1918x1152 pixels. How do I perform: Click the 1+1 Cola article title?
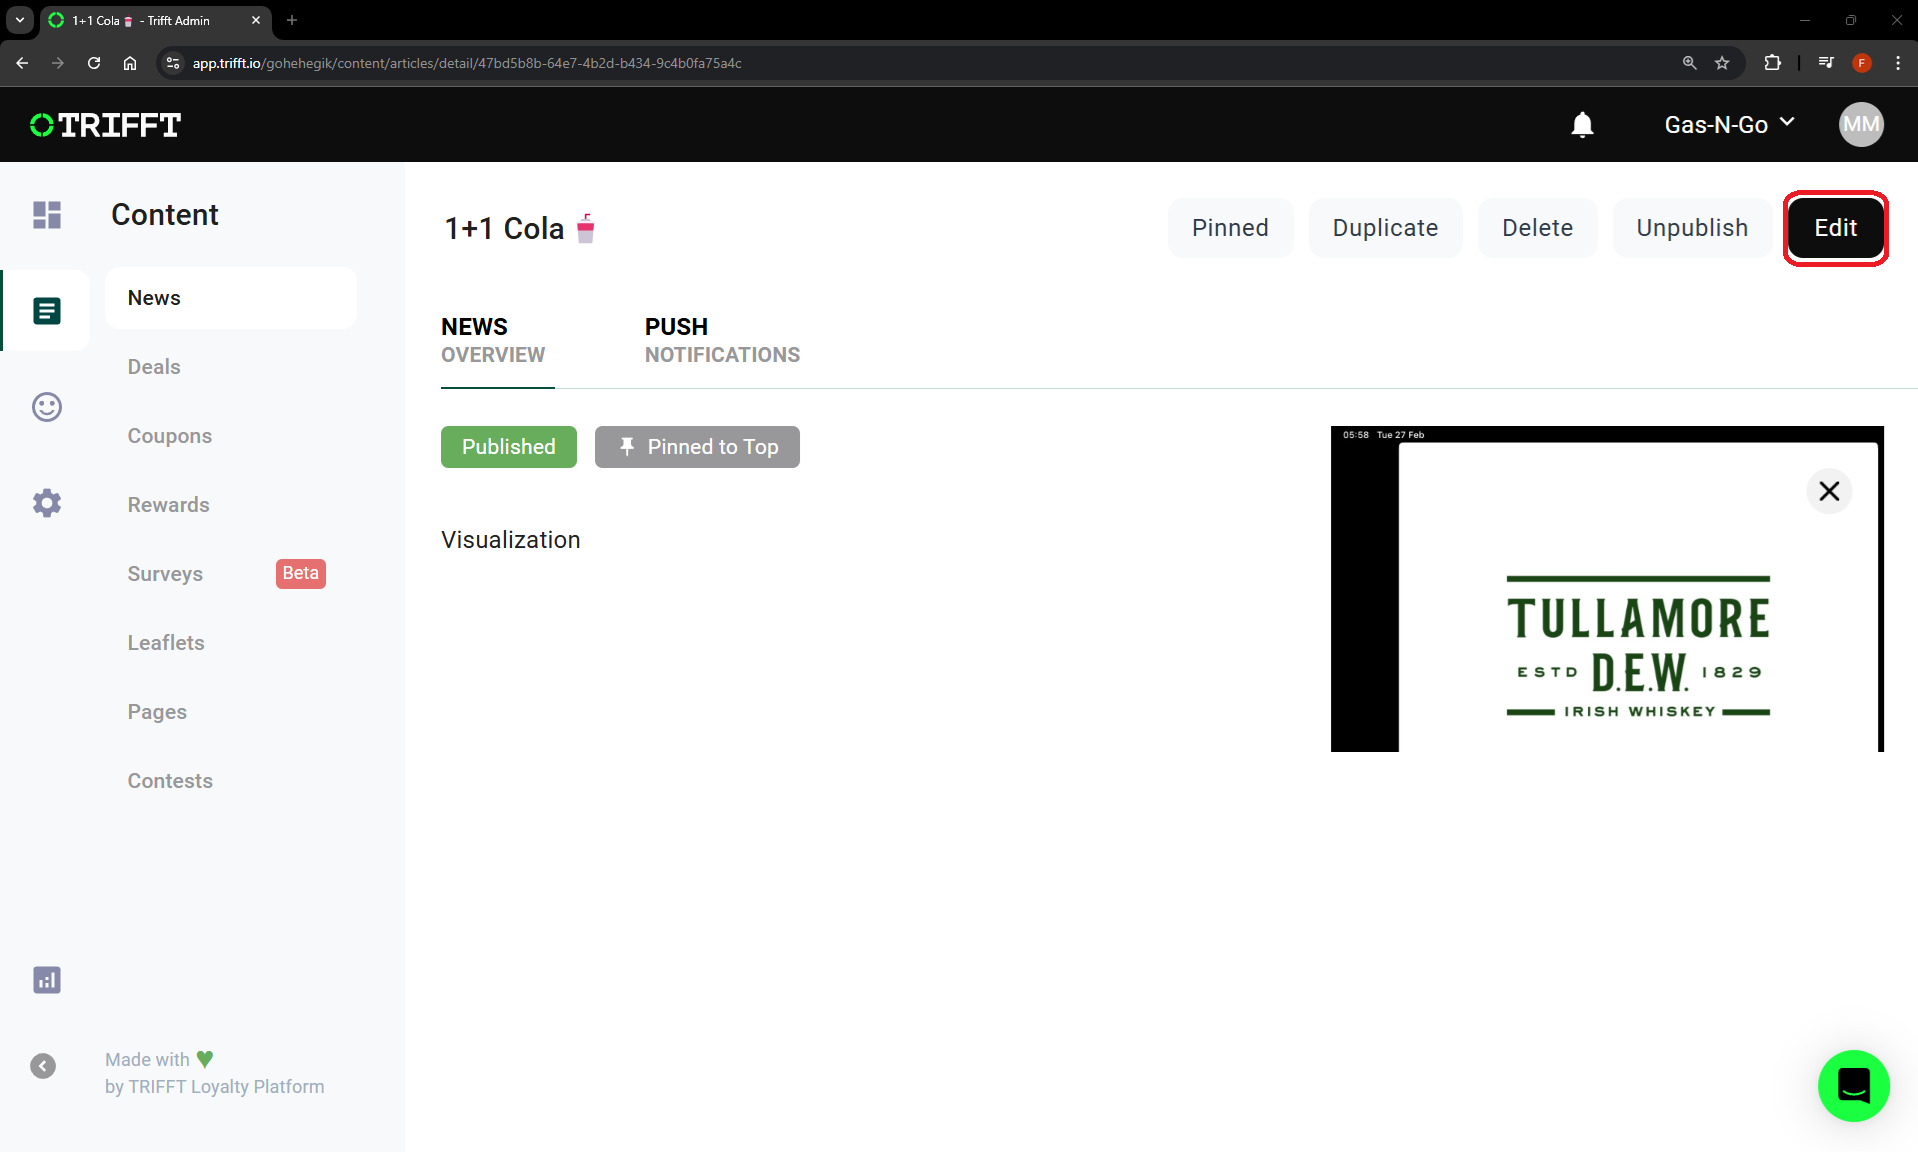[x=520, y=228]
